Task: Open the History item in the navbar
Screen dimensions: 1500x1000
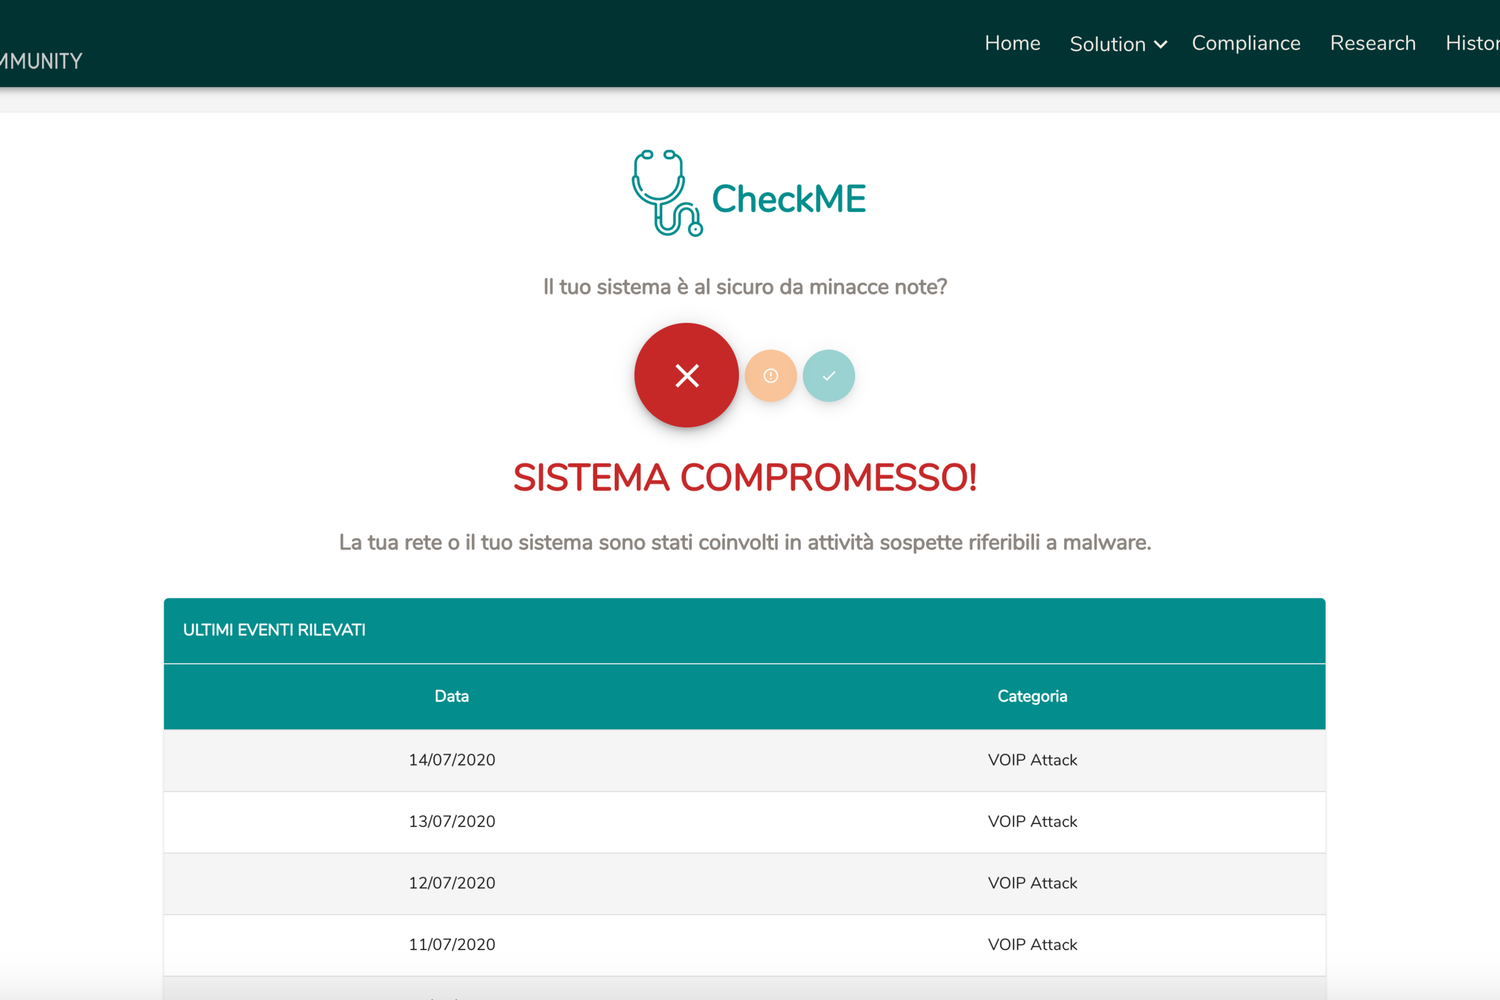Action: [x=1471, y=43]
